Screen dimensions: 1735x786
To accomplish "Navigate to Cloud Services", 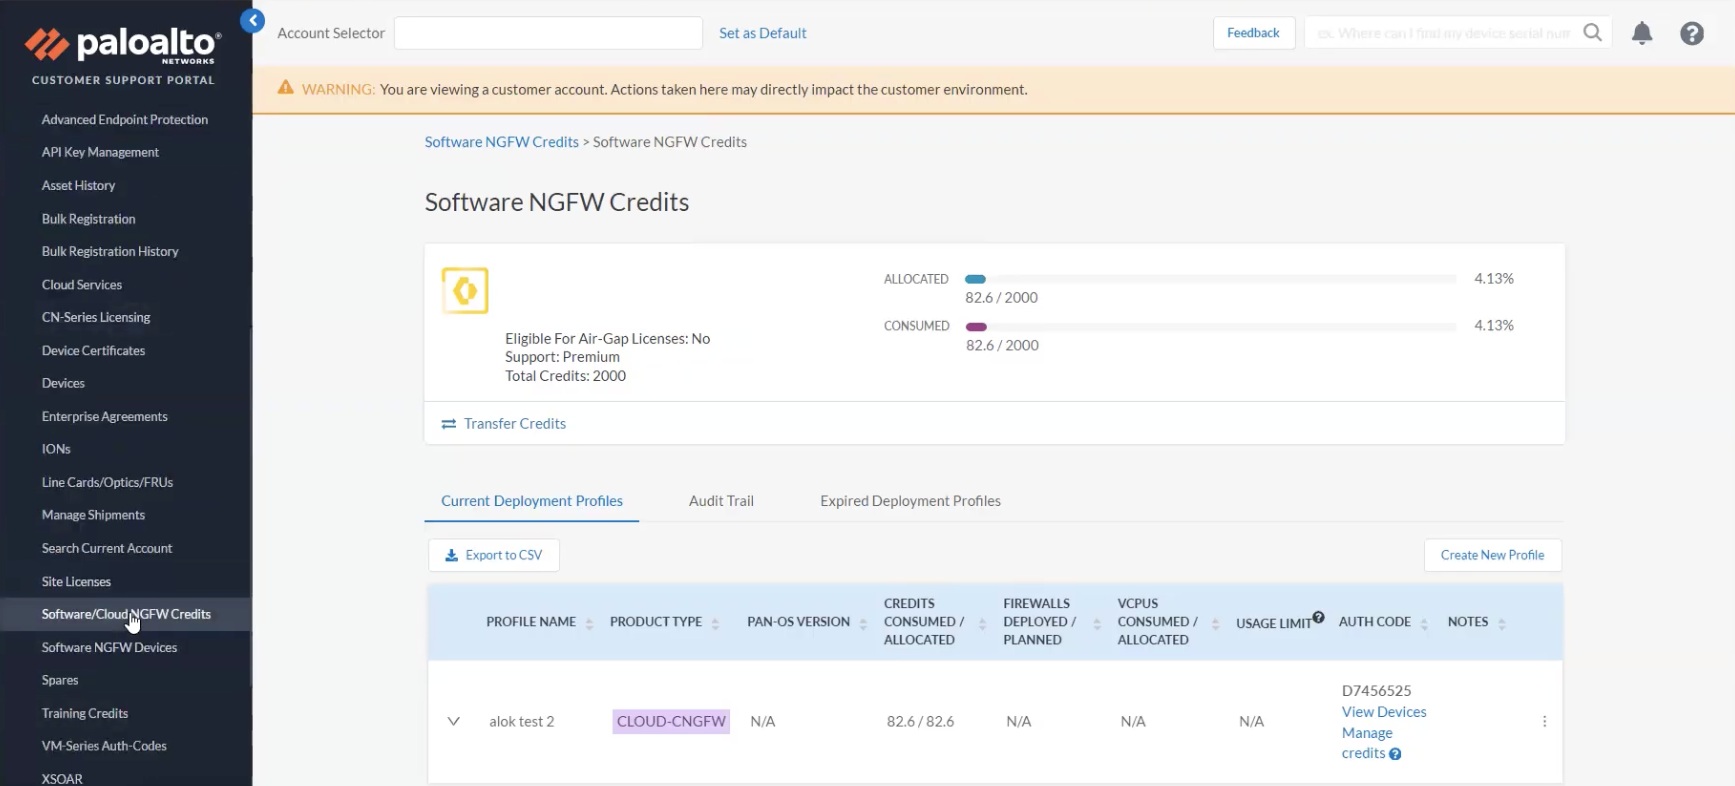I will coord(82,285).
